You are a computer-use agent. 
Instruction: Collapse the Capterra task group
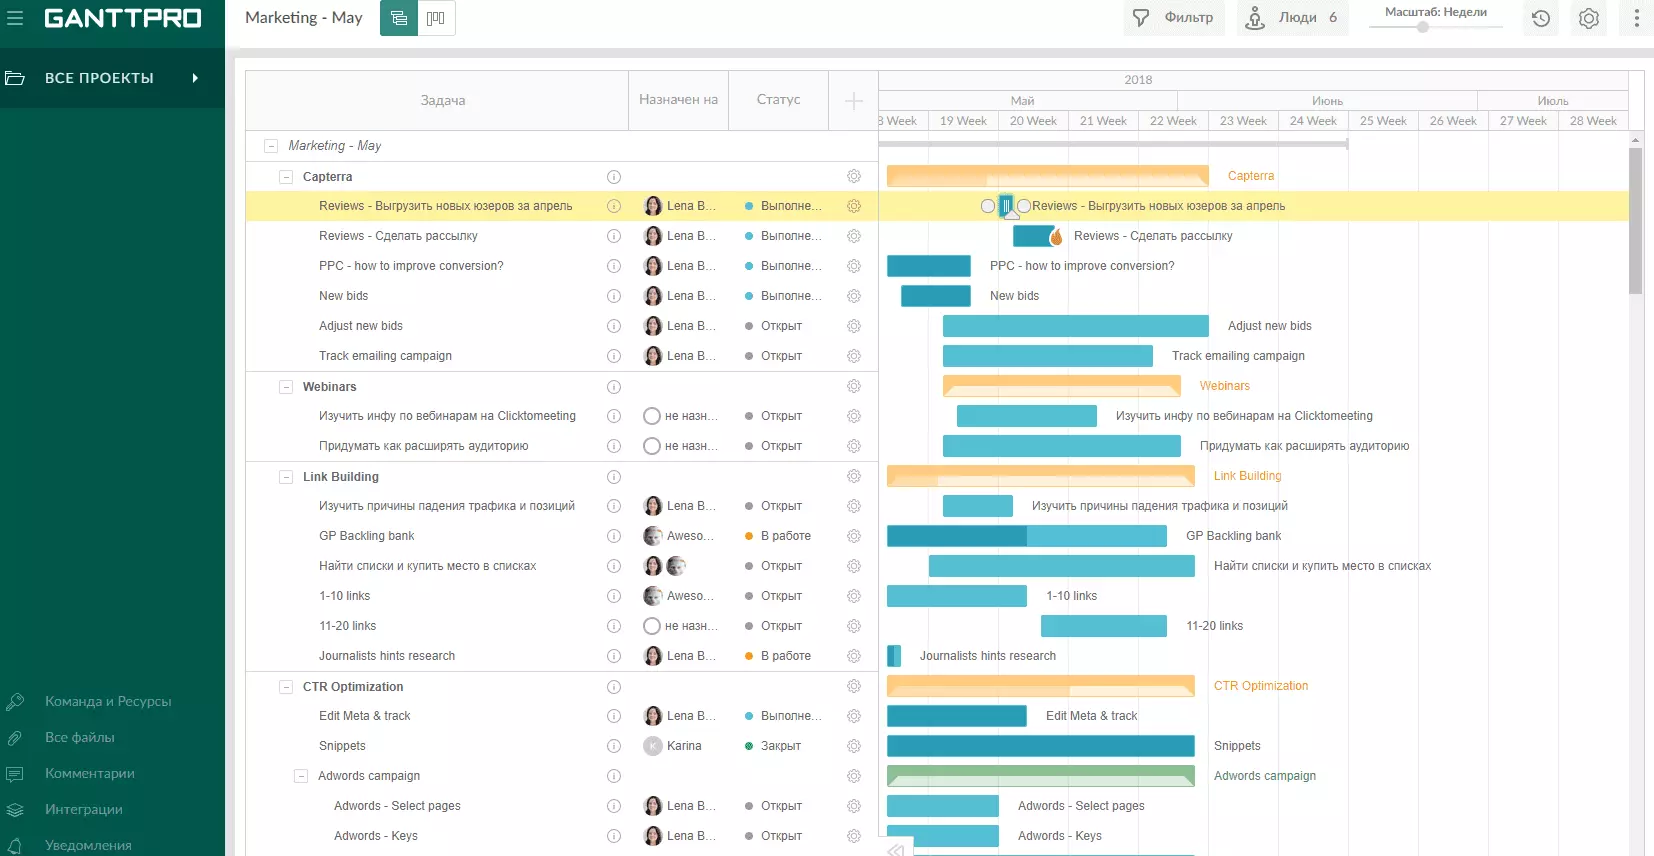tap(286, 177)
